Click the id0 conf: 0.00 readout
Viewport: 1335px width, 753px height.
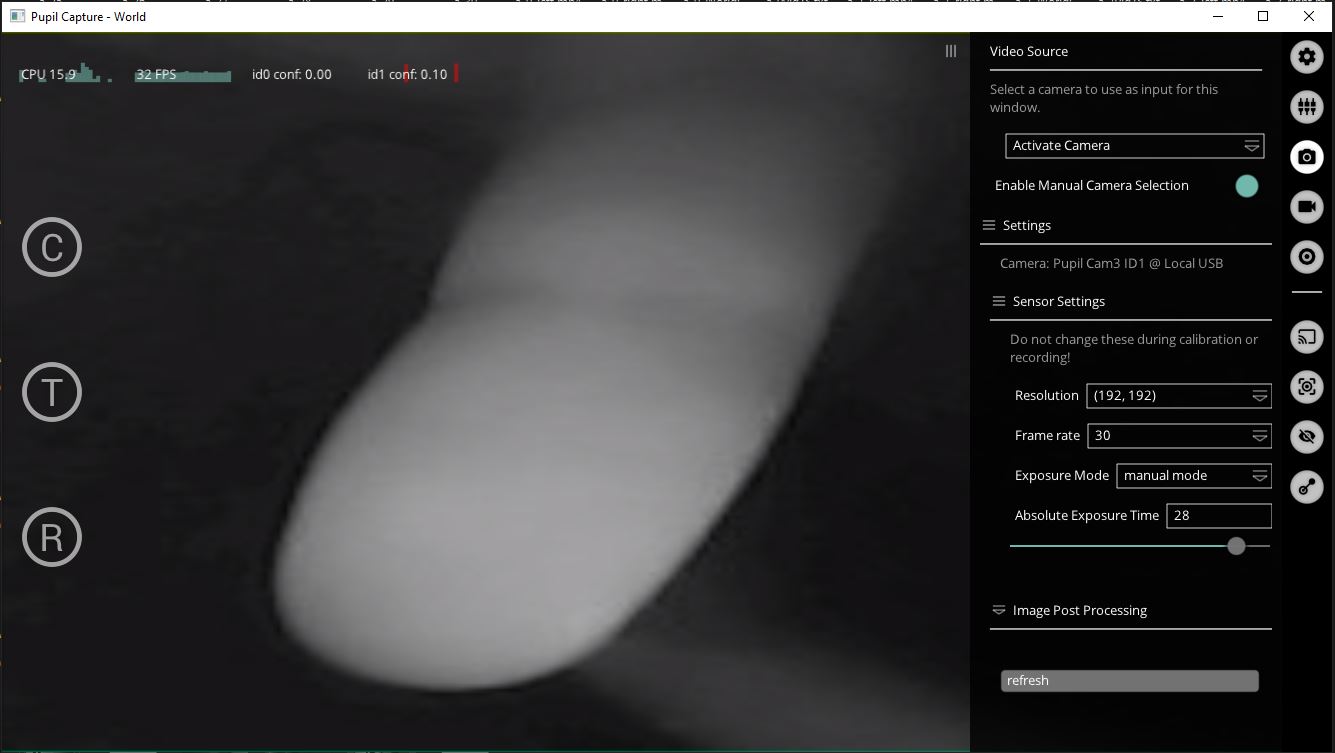292,74
